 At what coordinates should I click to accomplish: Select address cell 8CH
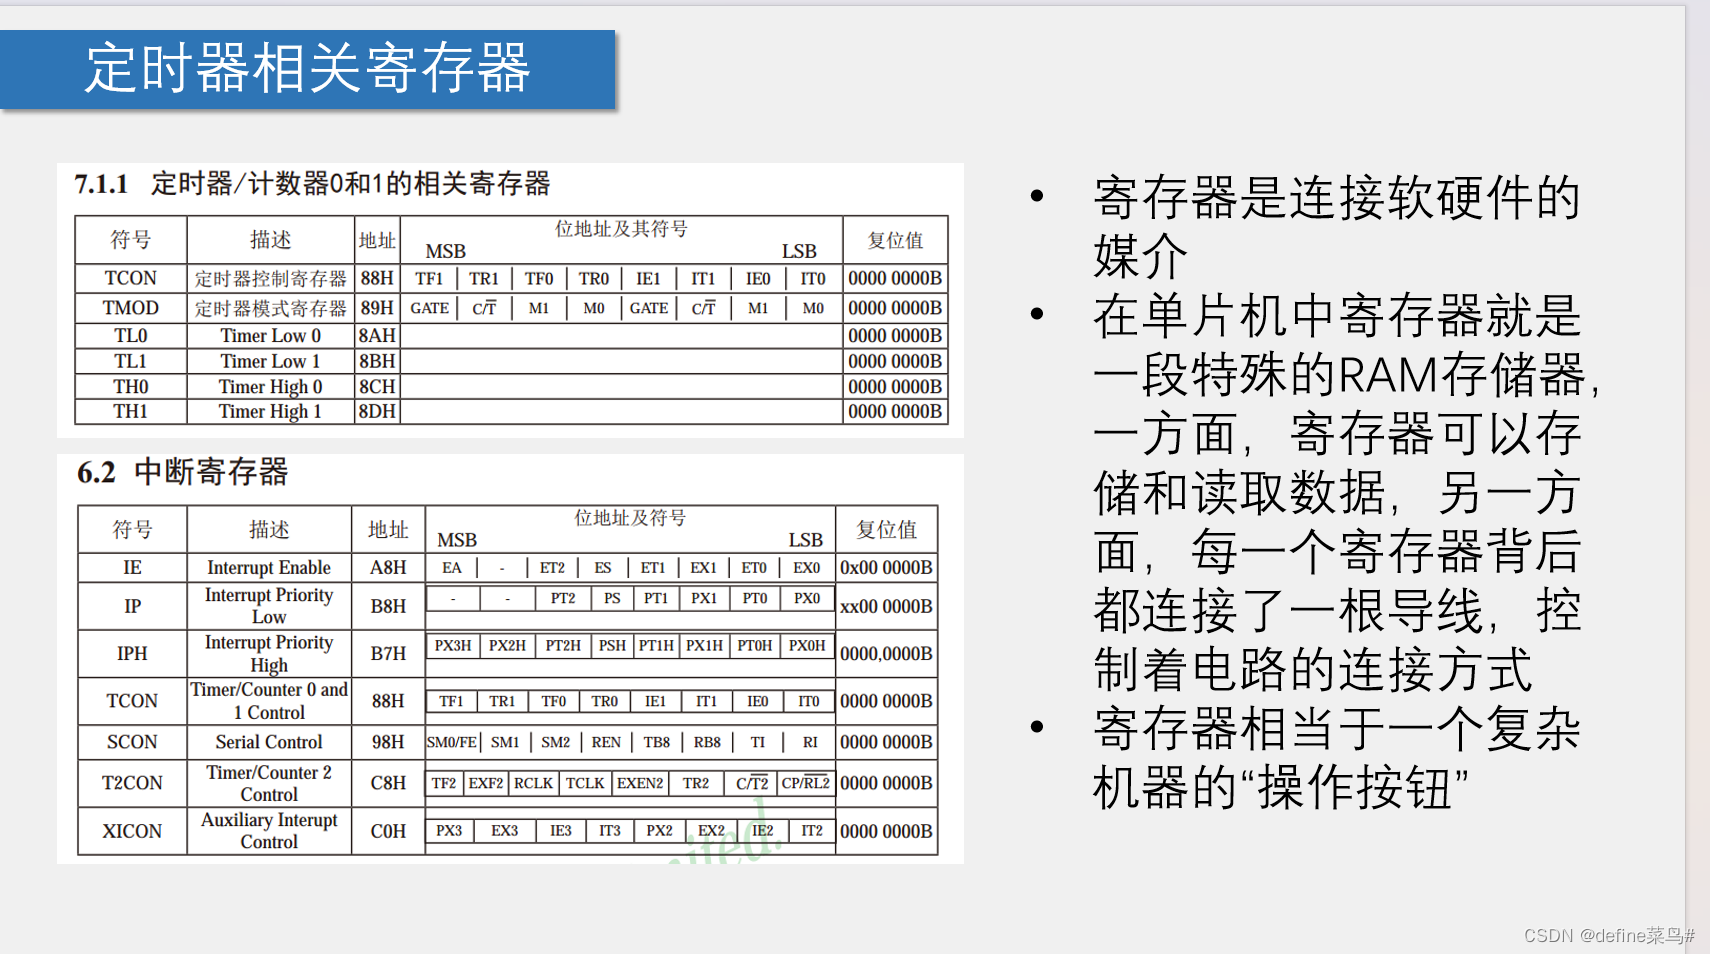tap(377, 386)
